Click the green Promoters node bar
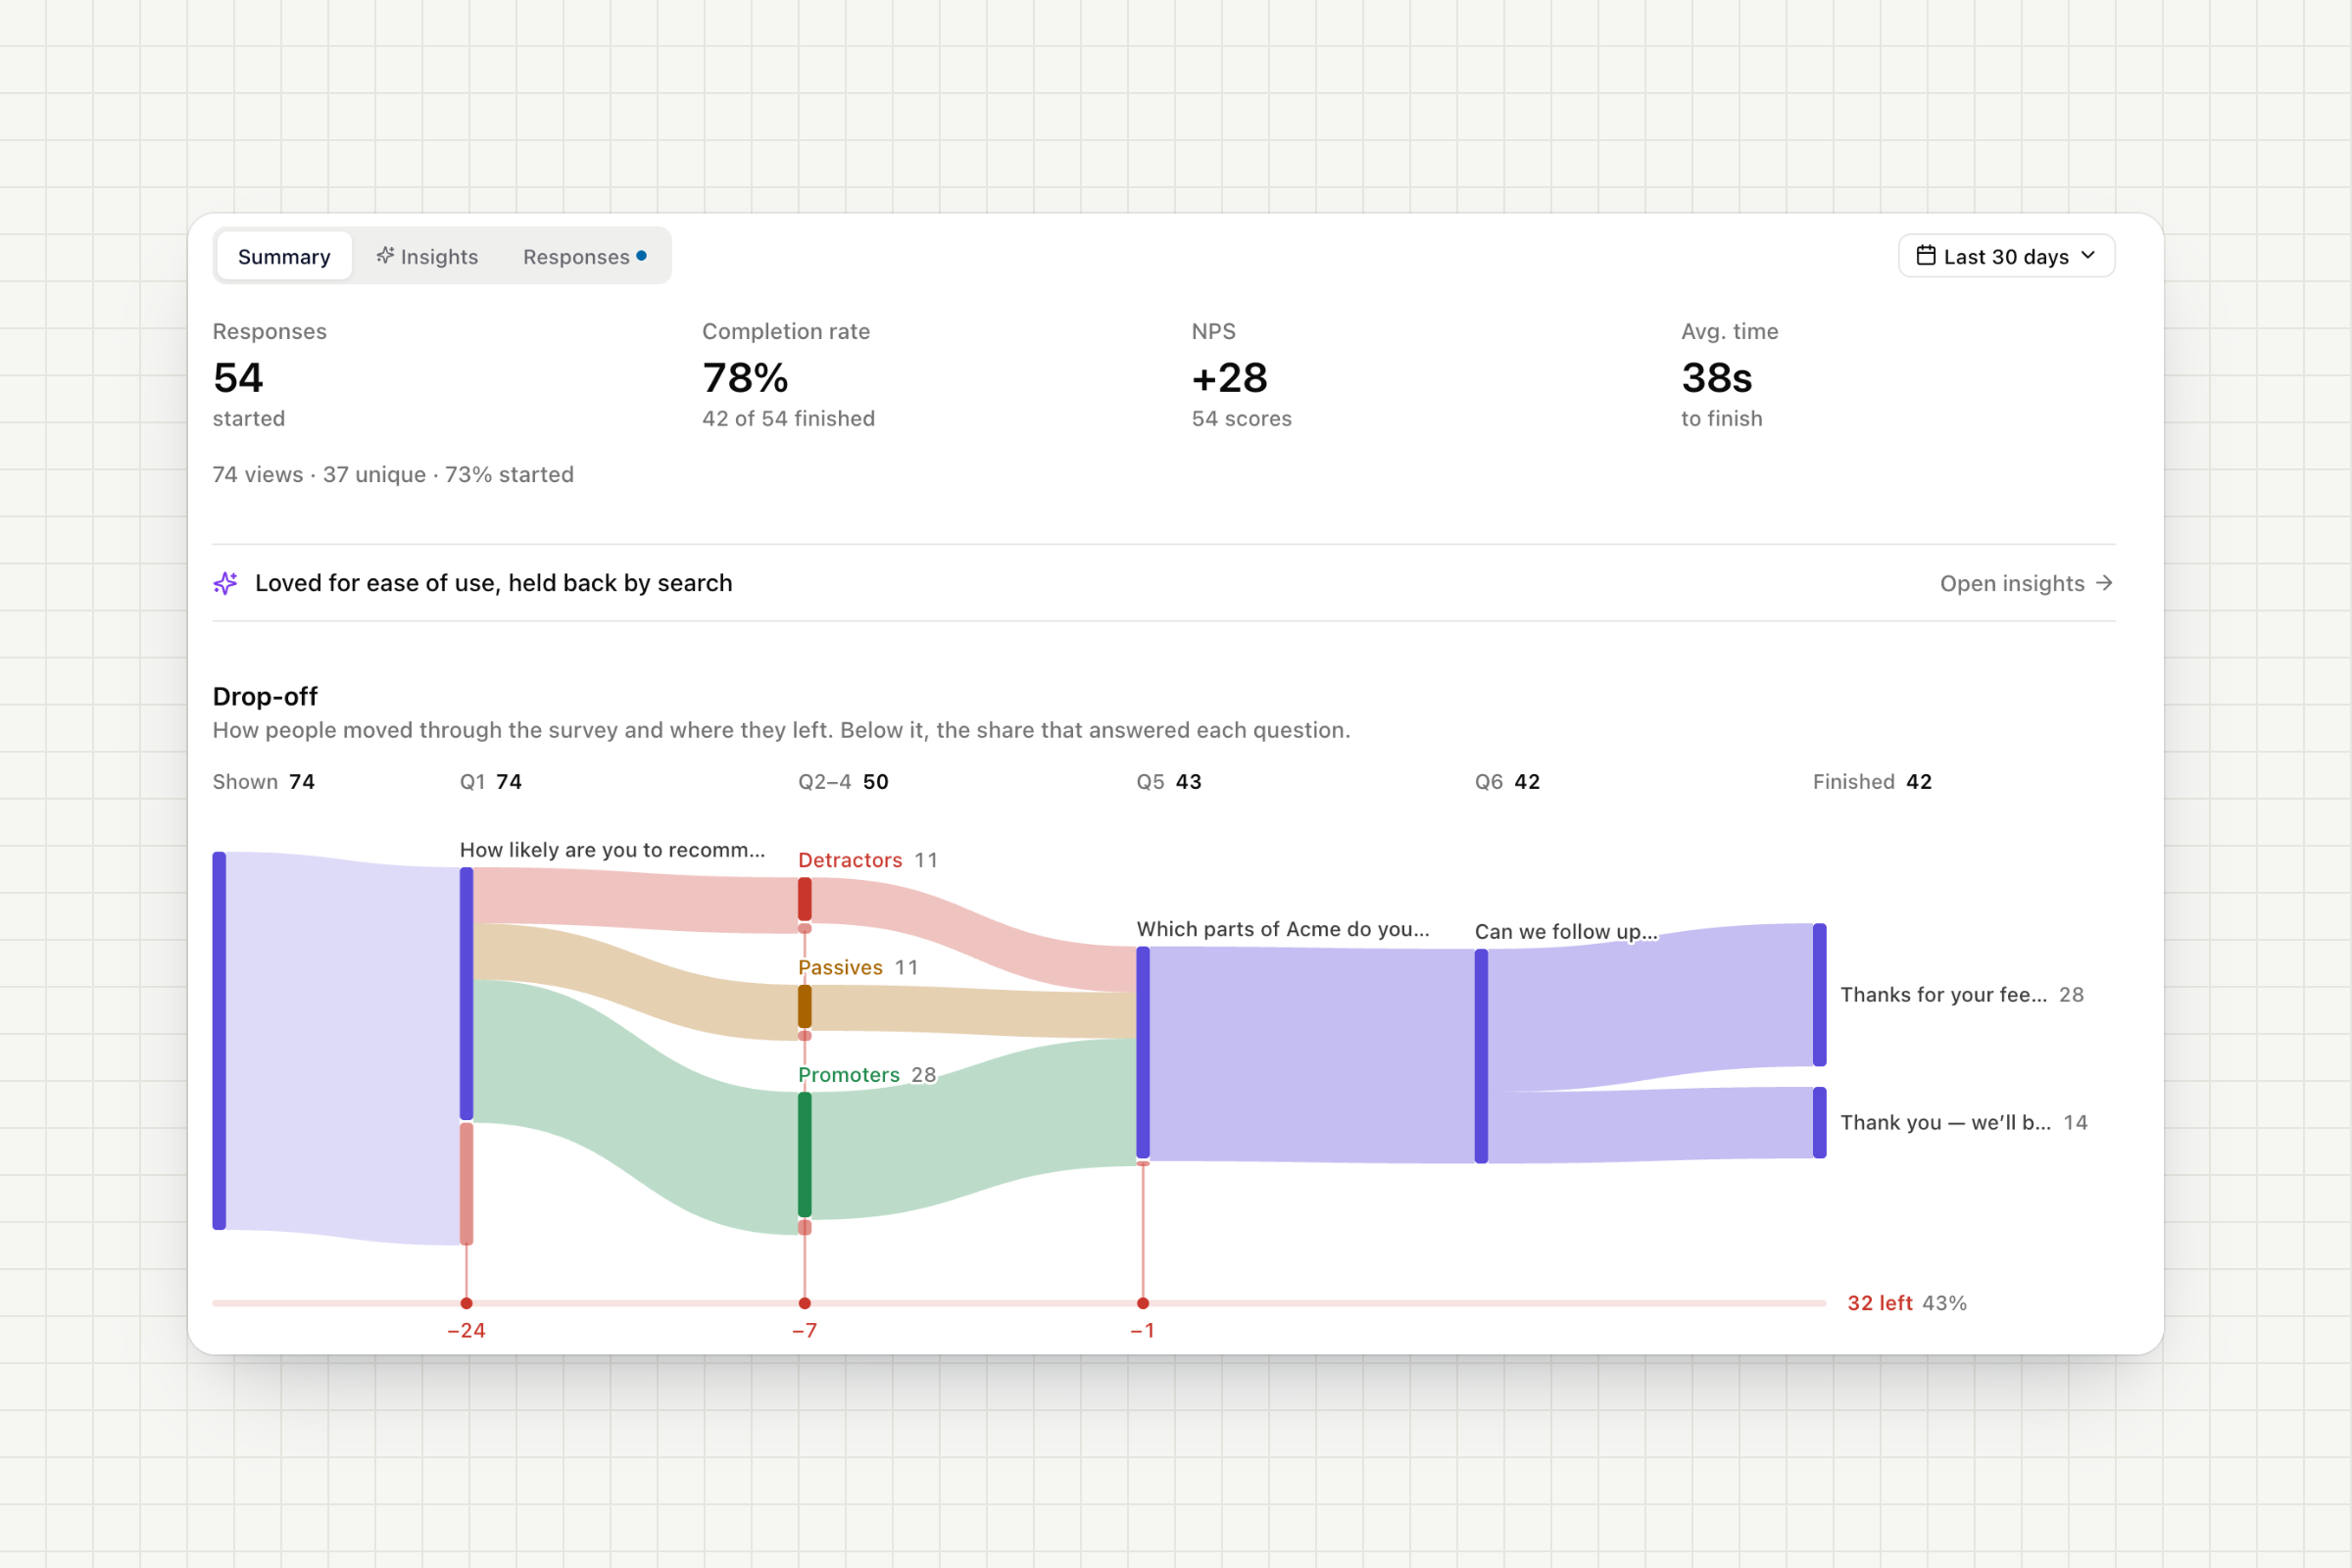2352x1568 pixels. [x=805, y=1155]
